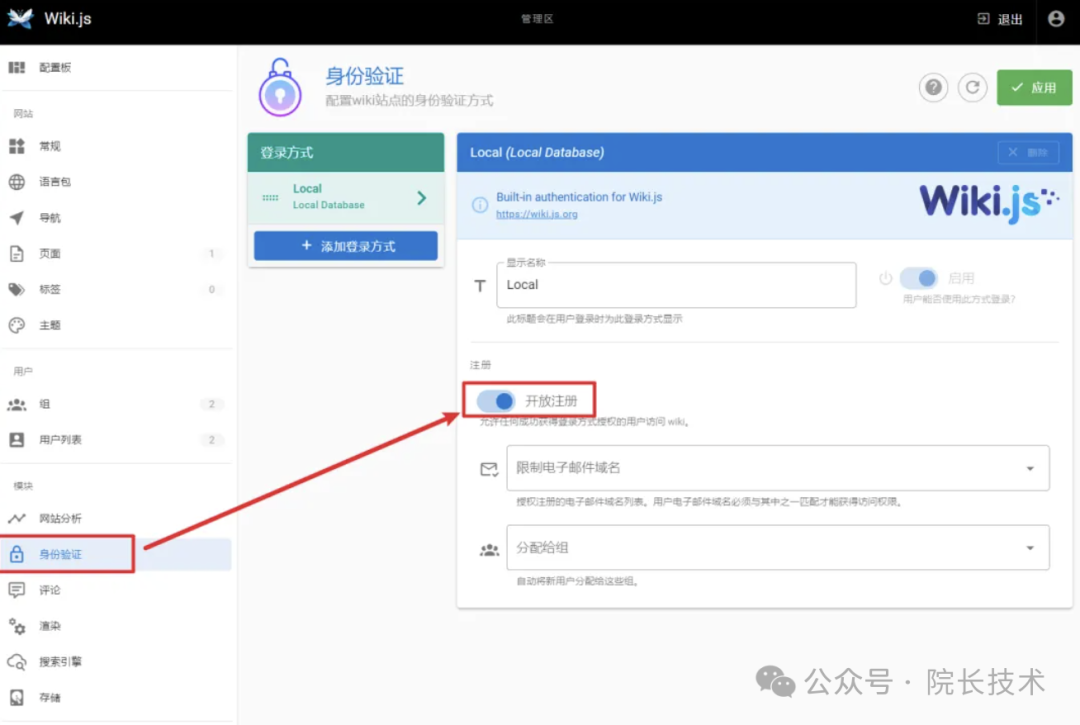Click the 渲染 rendering gears icon

pyautogui.click(x=17, y=625)
